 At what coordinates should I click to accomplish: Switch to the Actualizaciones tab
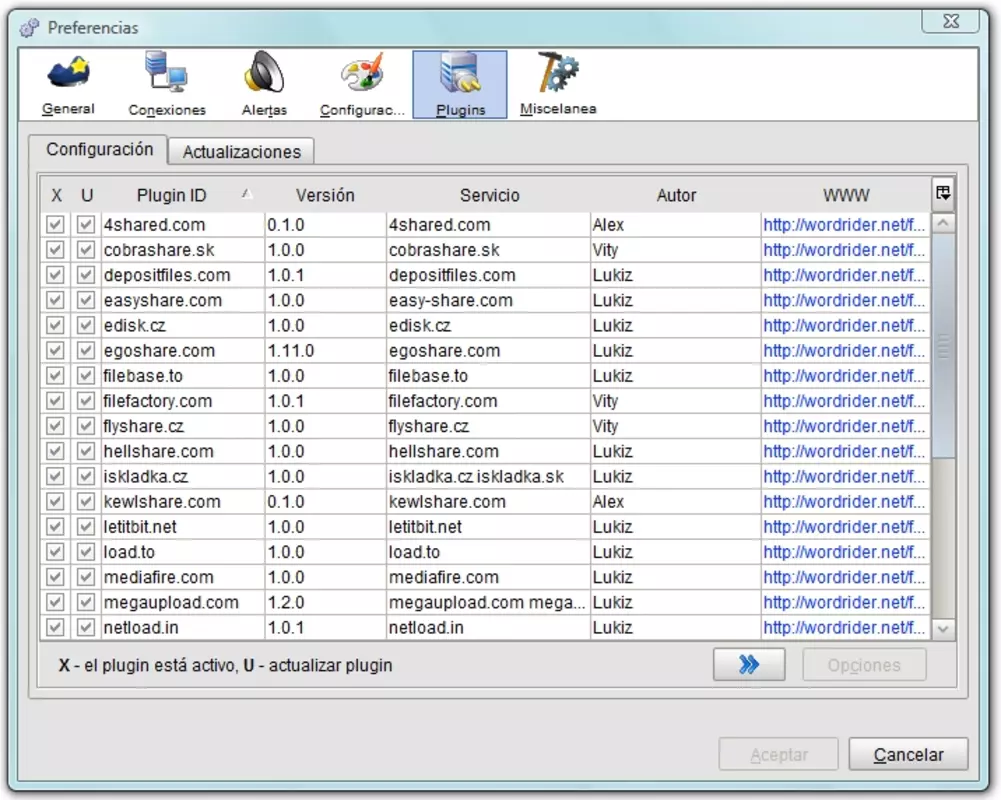[x=241, y=152]
